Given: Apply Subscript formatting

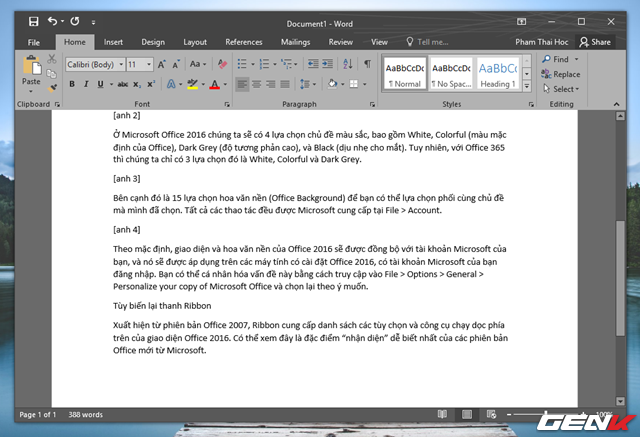Looking at the screenshot, I should tap(137, 84).
